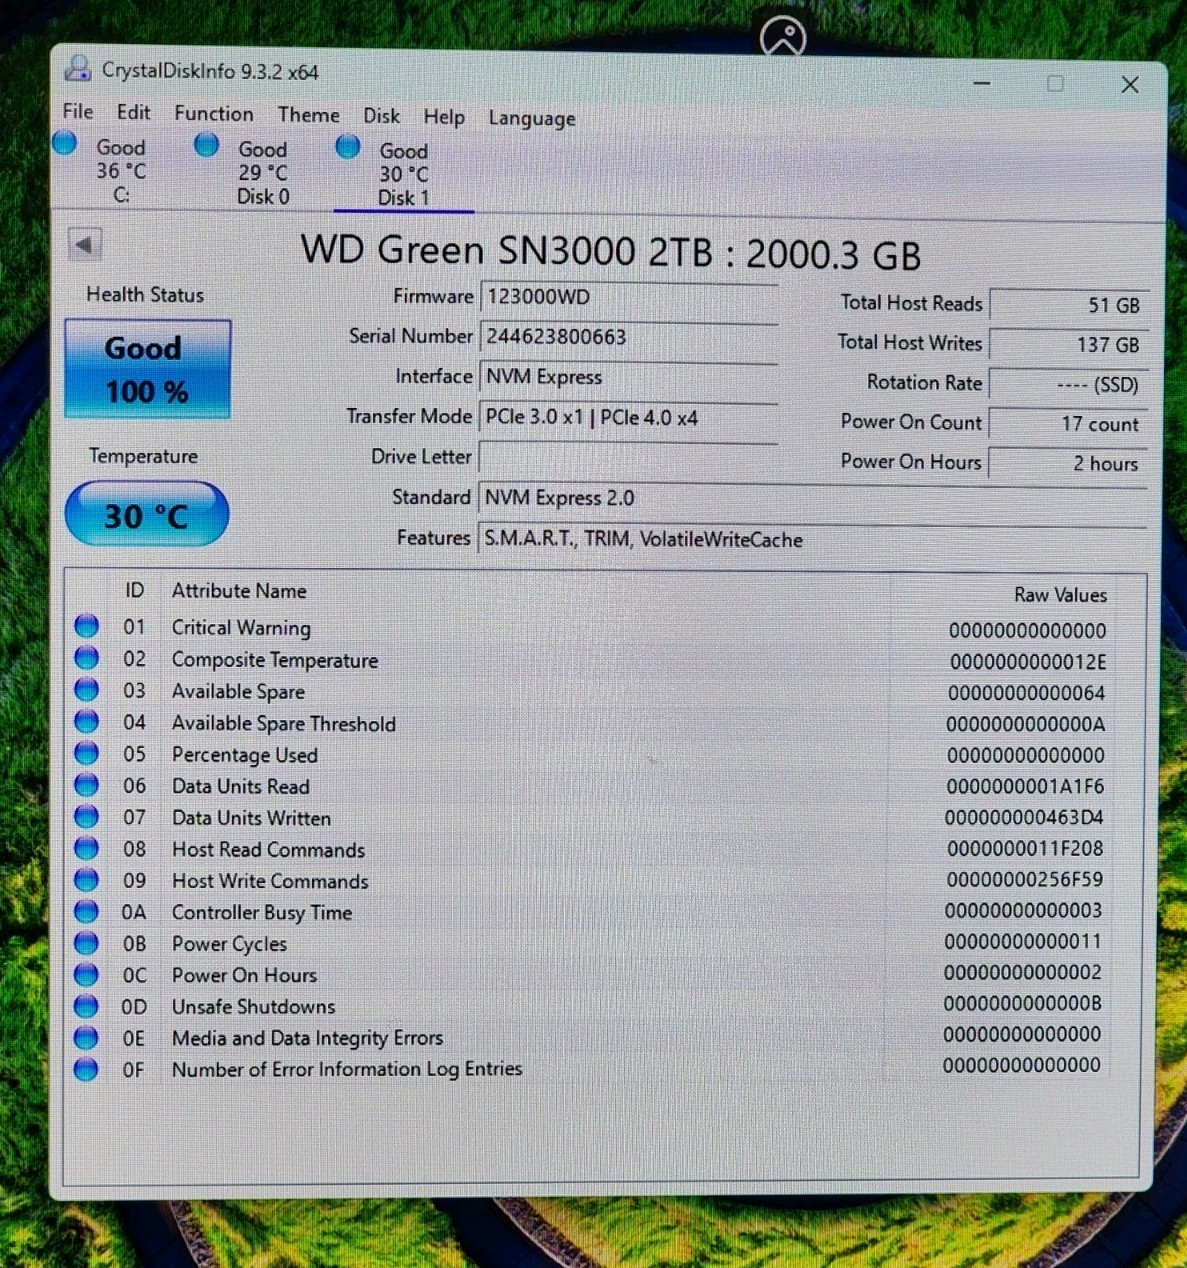The image size is (1187, 1268).
Task: Click status orb of Percentage Used row
Action: click(x=87, y=752)
